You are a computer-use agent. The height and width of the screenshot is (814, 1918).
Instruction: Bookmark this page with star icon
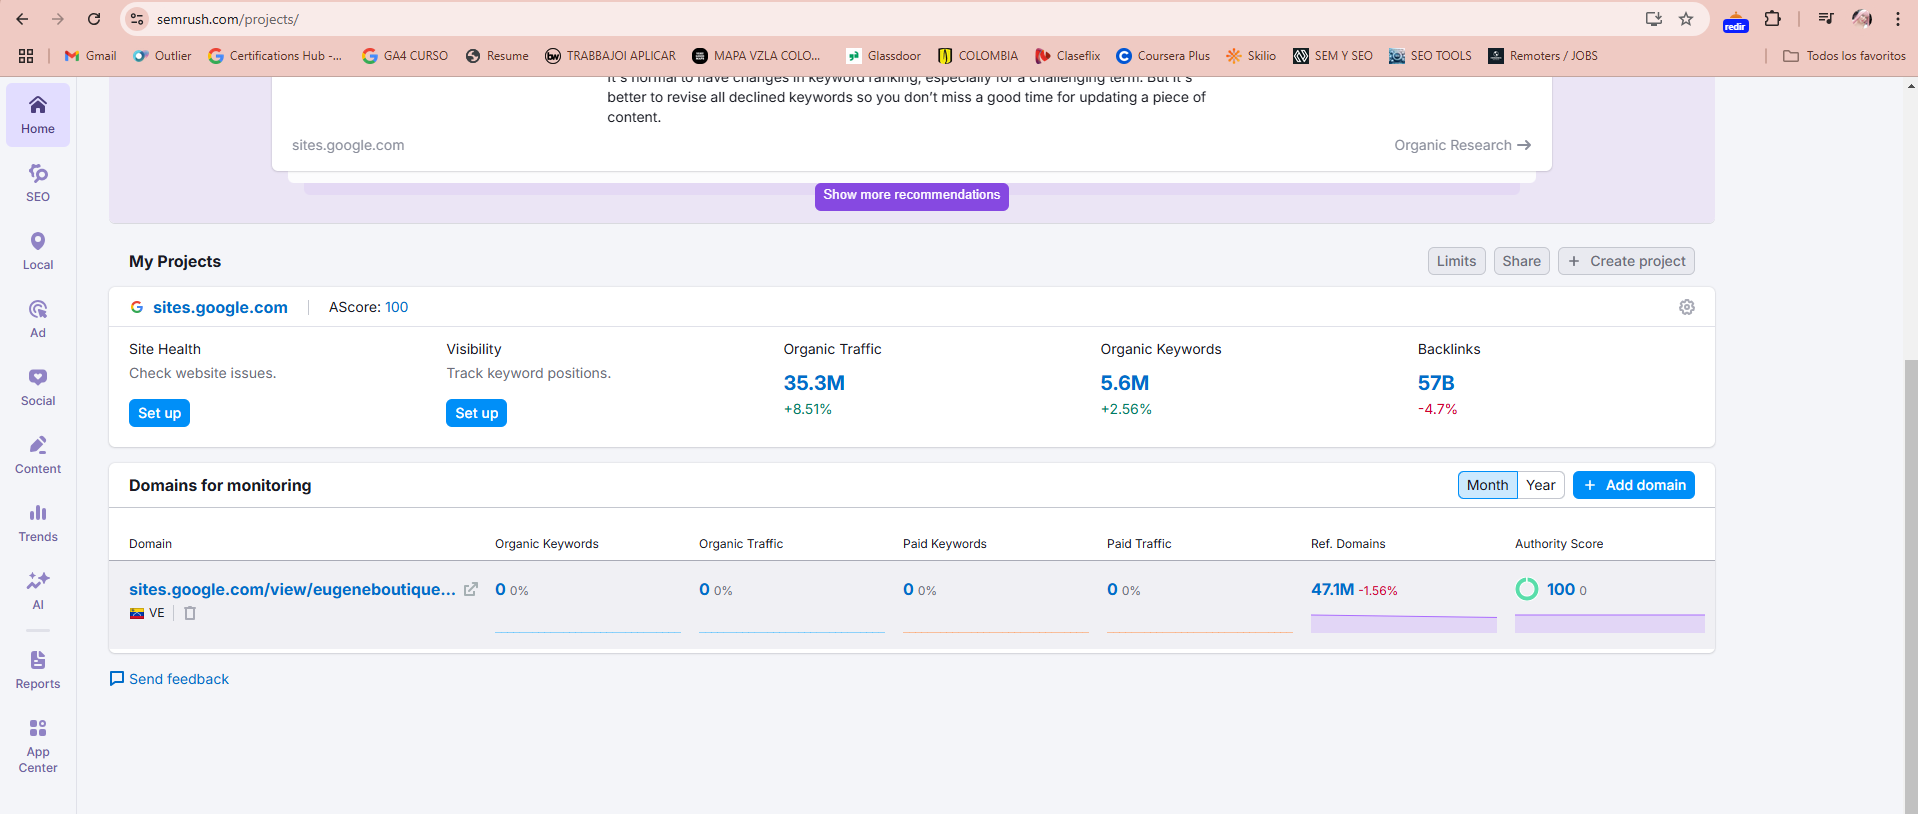(1686, 19)
